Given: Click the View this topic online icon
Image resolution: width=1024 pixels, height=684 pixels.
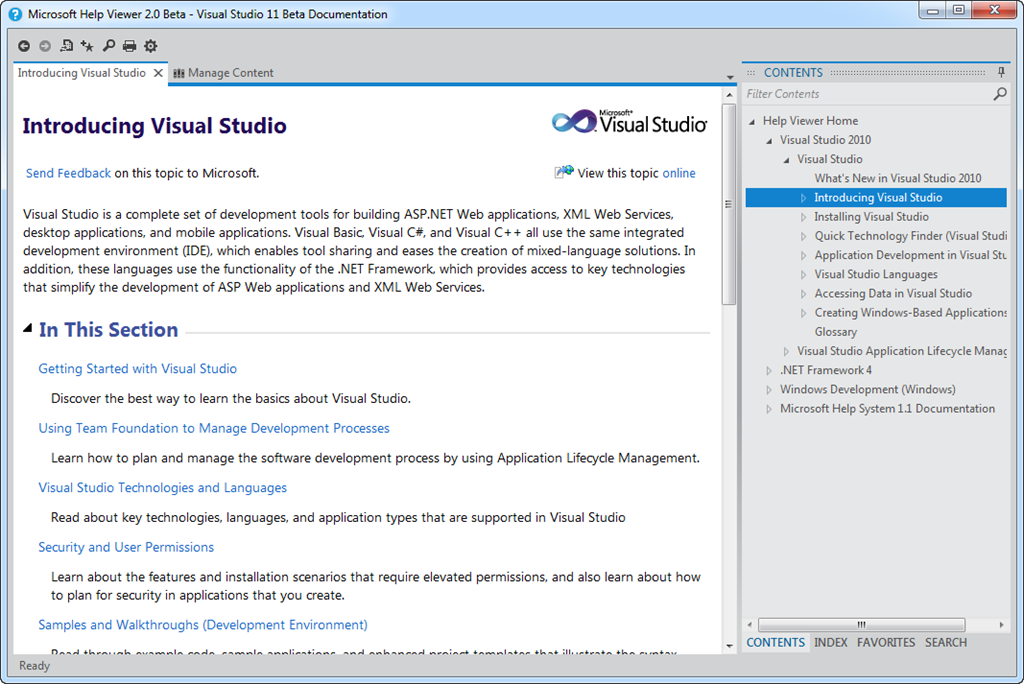Looking at the screenshot, I should click(564, 172).
